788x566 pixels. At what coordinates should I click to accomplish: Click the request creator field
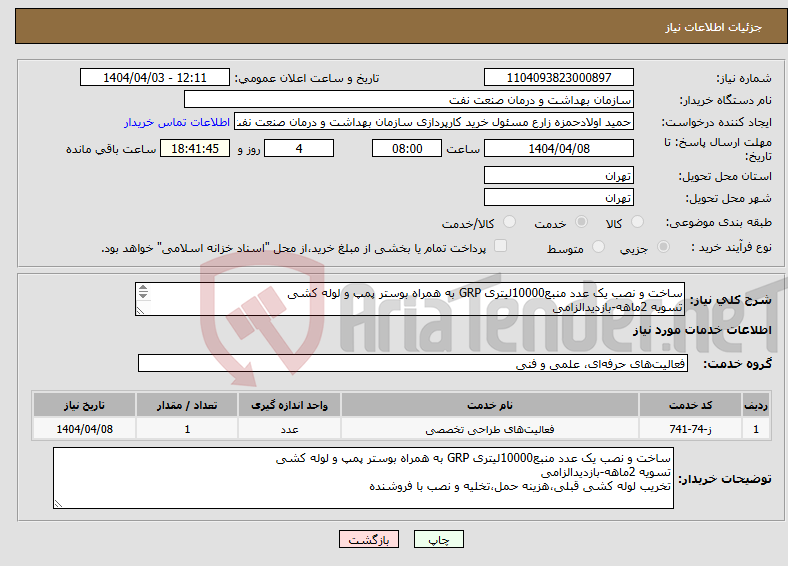[434, 122]
